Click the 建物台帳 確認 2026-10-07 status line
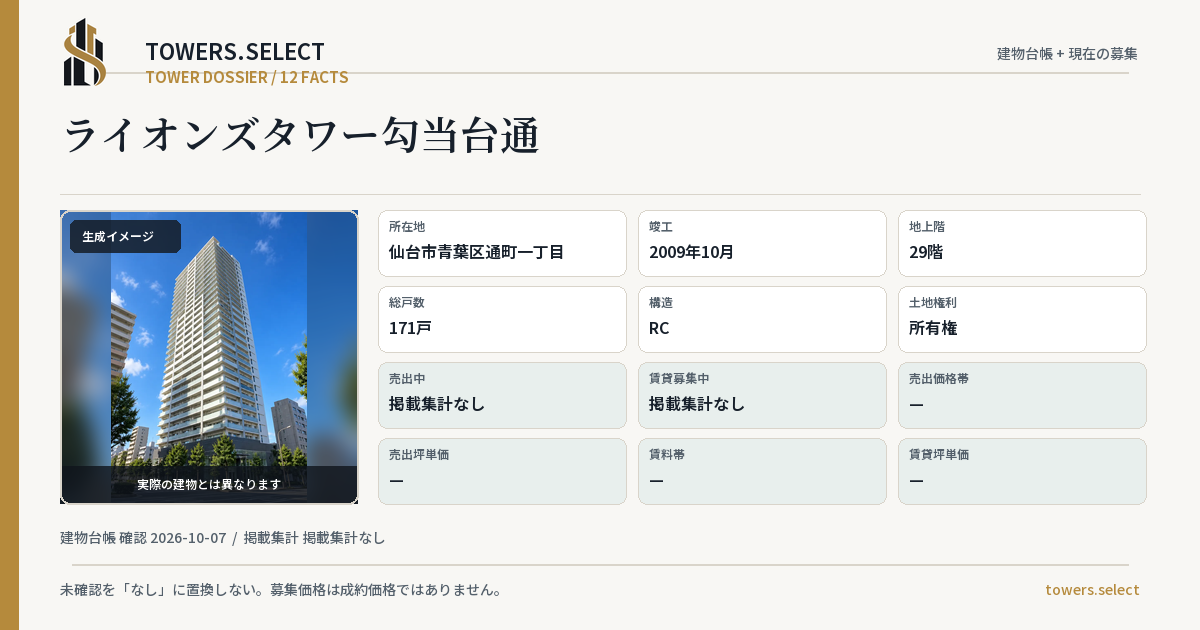The image size is (1200, 630). pos(223,538)
